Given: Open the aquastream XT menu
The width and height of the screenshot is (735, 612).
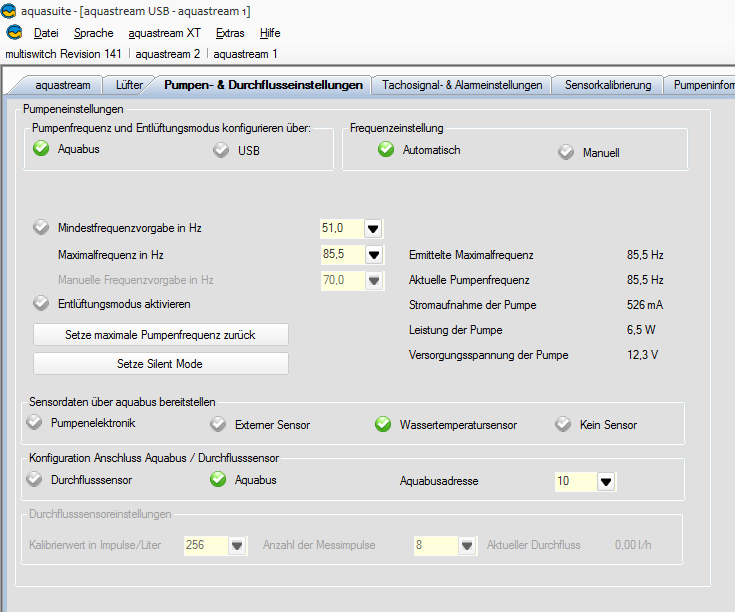Looking at the screenshot, I should tap(165, 33).
